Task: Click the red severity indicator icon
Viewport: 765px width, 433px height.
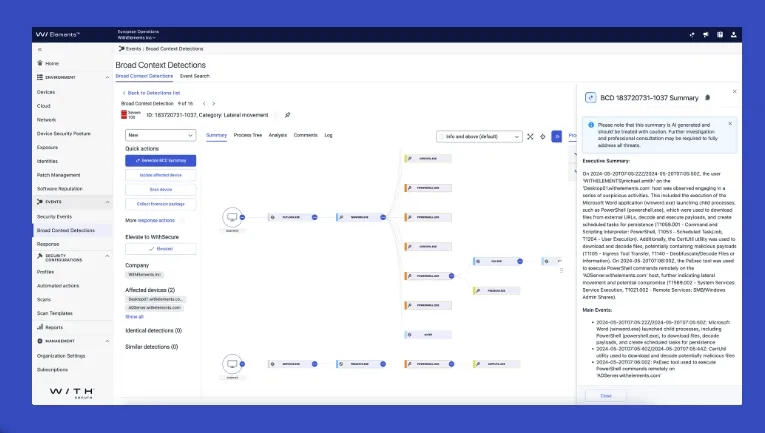Action: 124,115
